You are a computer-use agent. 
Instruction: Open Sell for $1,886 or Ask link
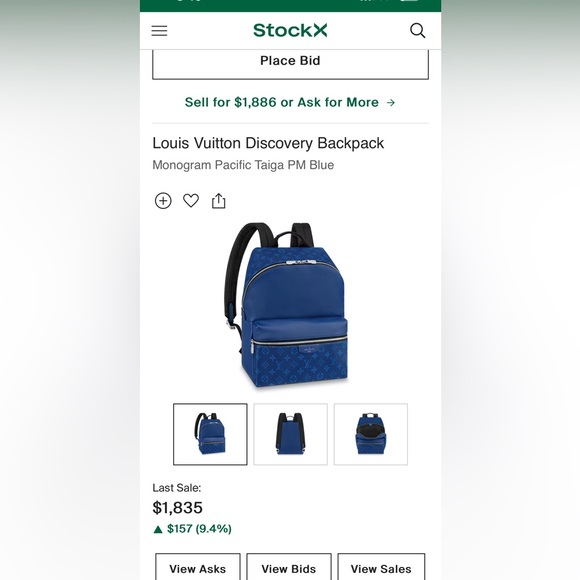tap(290, 102)
